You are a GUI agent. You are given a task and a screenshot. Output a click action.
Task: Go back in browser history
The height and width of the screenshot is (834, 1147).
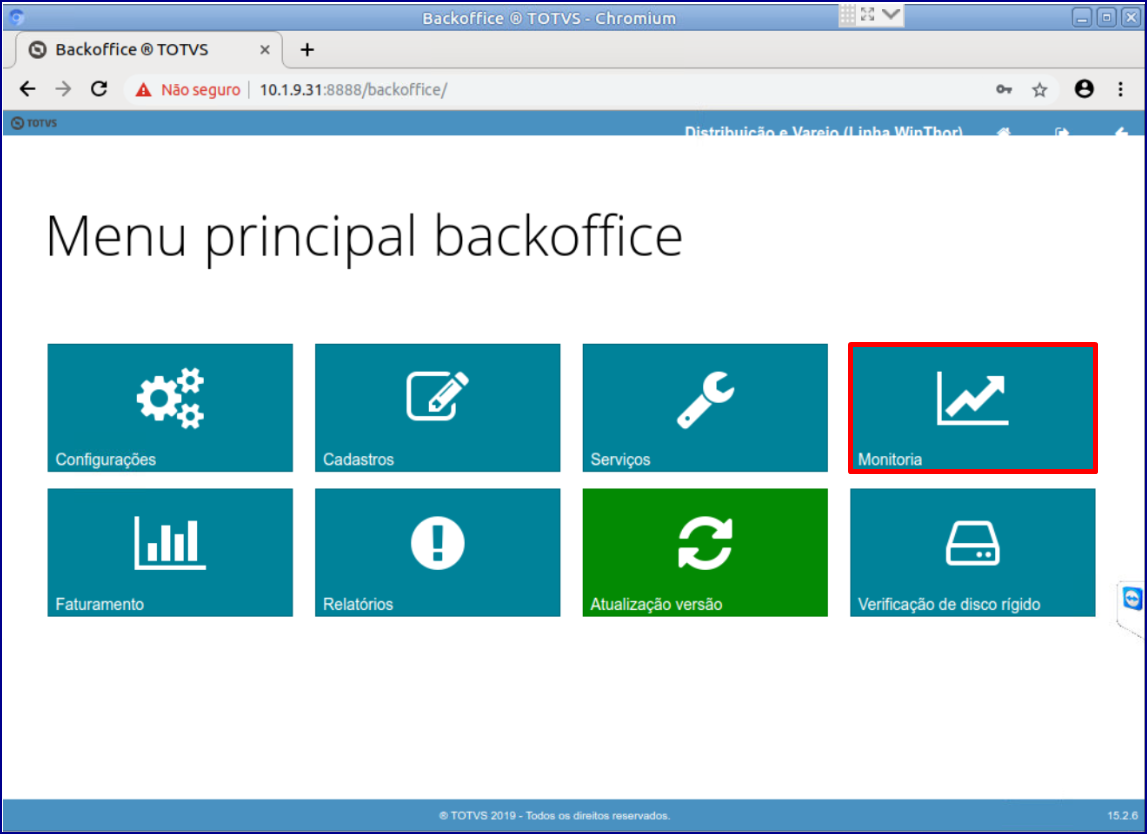click(28, 89)
